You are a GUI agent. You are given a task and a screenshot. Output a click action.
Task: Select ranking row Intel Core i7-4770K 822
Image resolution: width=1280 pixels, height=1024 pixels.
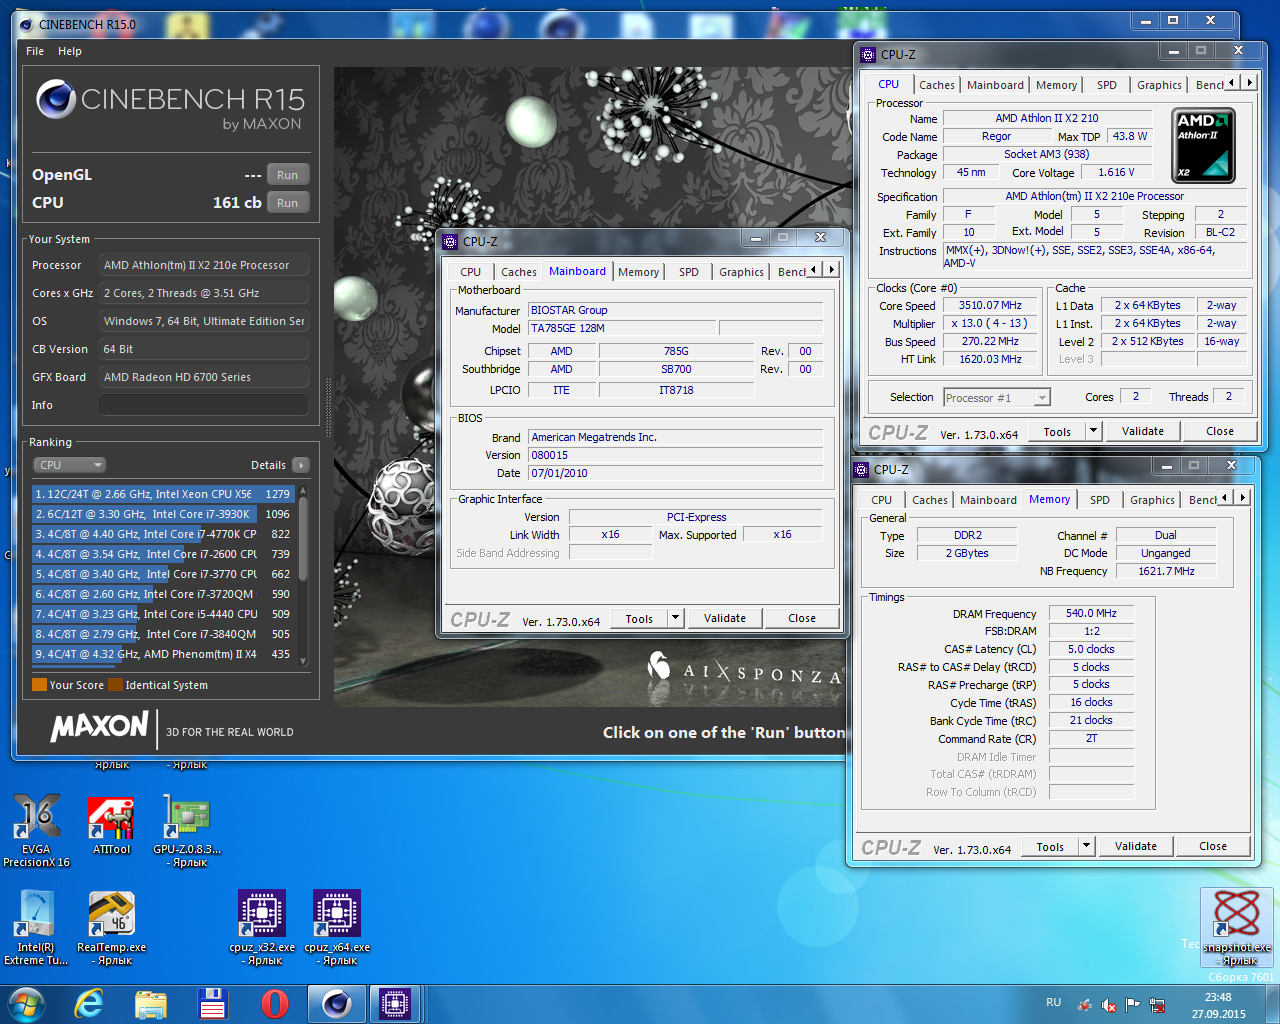[163, 534]
